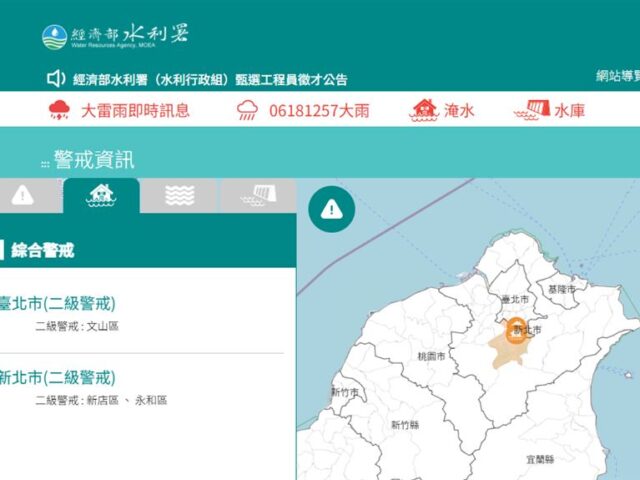Click 桃園市 label on the map
Screen dimensions: 640x480
tap(431, 356)
